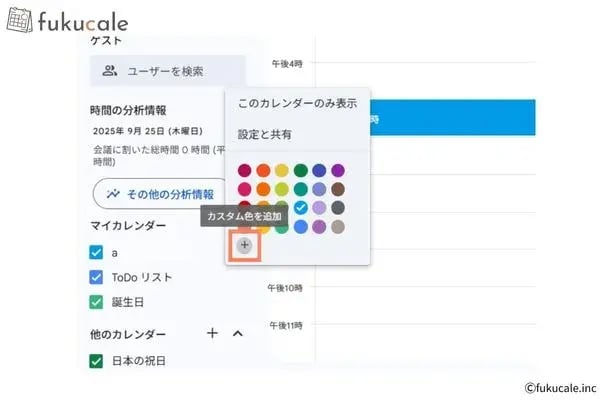Image resolution: width=600 pixels, height=400 pixels.
Task: Toggle the 誕生日 calendar checkbox
Action: pos(96,301)
